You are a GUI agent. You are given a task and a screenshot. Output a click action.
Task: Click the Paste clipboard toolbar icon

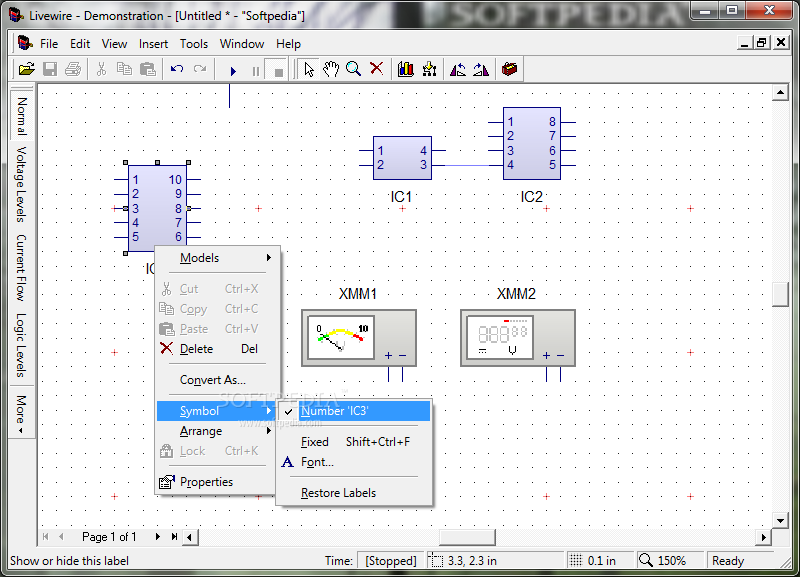147,69
